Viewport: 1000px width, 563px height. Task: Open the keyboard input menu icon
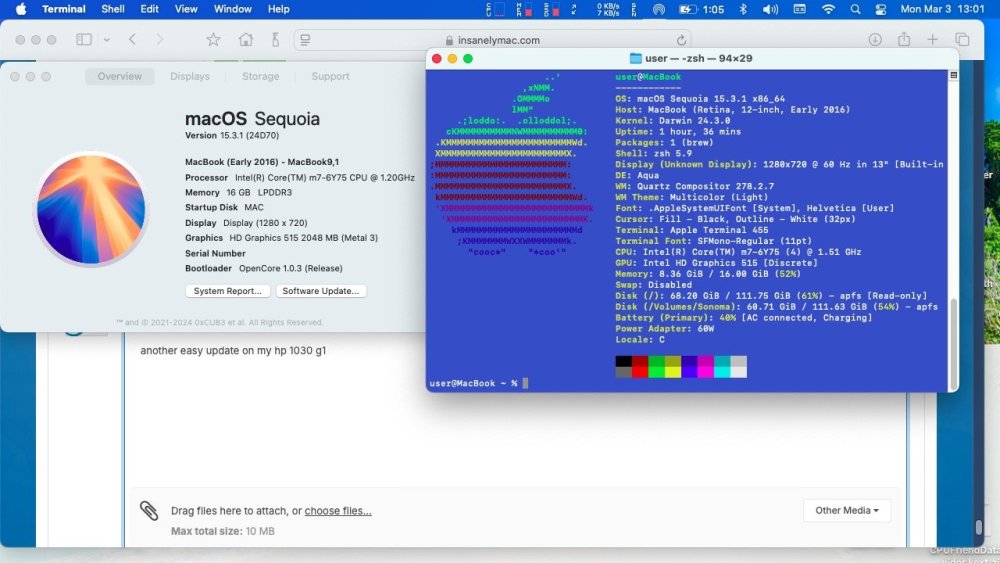coord(799,9)
